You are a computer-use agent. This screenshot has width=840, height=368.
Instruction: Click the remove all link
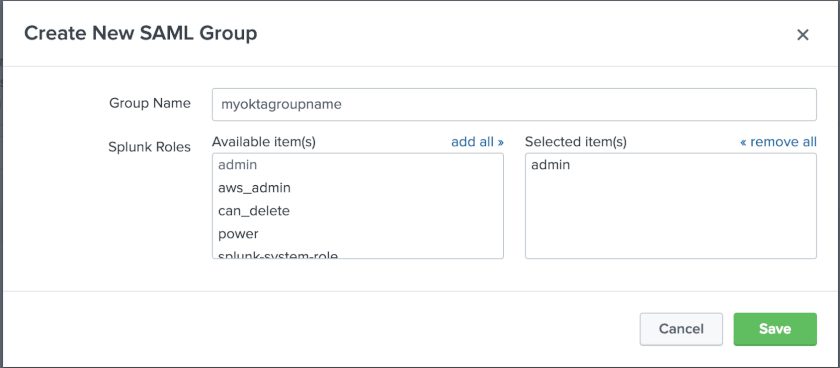[778, 142]
